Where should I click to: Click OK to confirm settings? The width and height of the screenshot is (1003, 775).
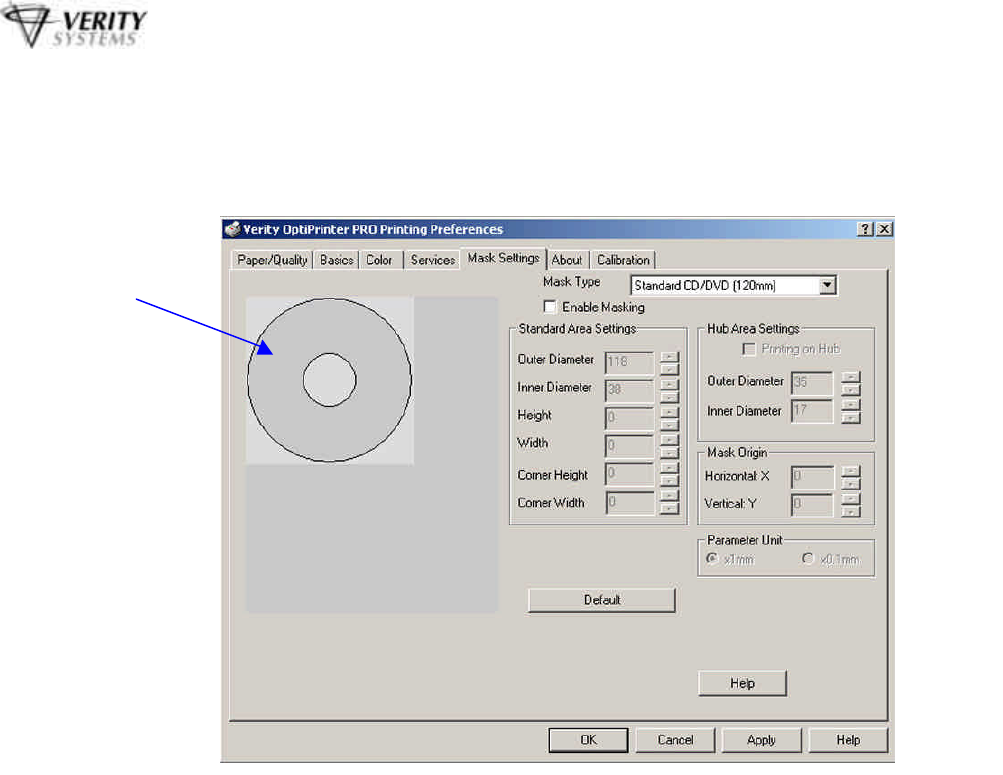click(589, 740)
